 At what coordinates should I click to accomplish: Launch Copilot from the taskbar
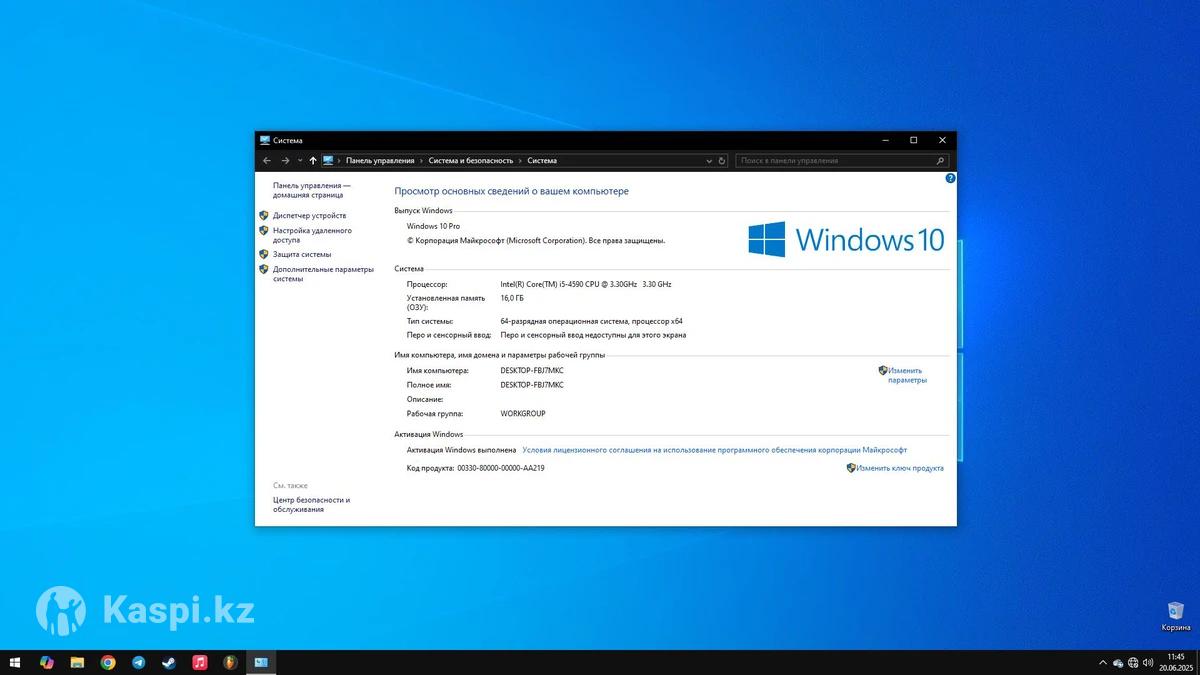46,662
